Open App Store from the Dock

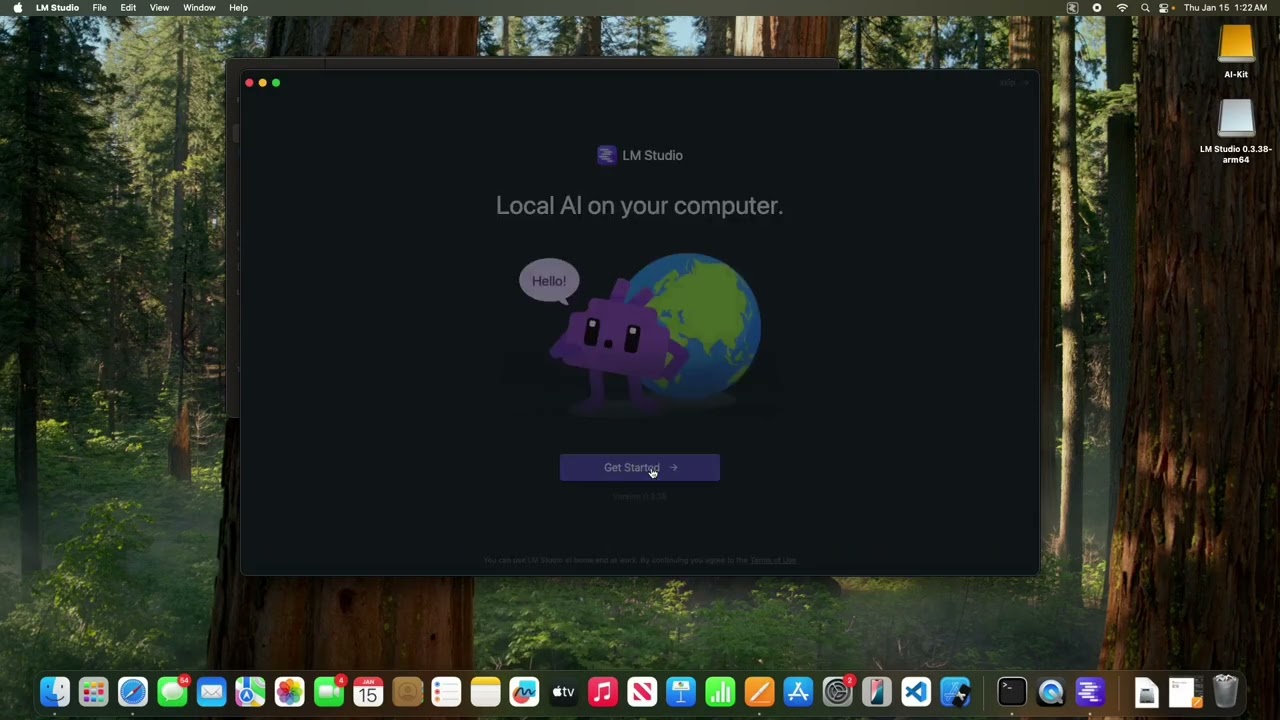[x=798, y=692]
